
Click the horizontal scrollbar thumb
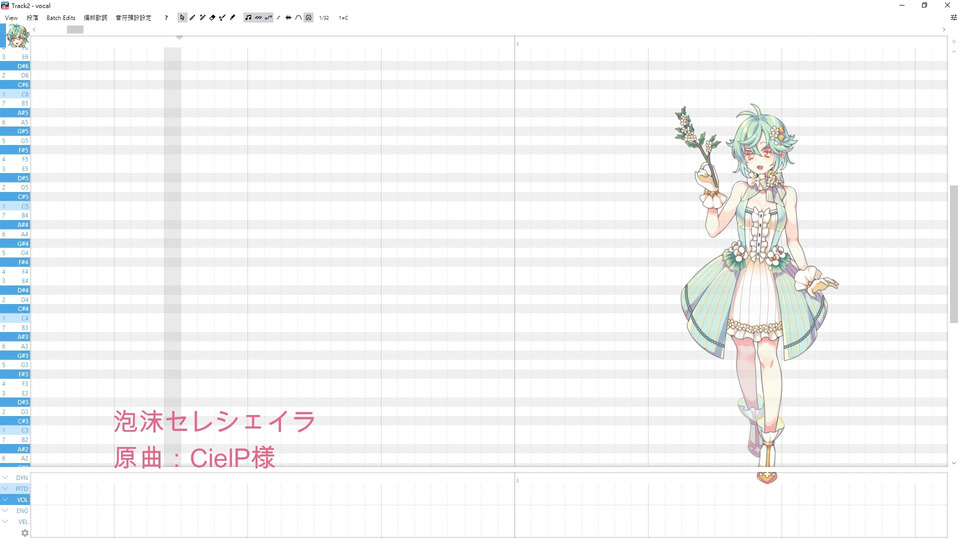tap(75, 29)
